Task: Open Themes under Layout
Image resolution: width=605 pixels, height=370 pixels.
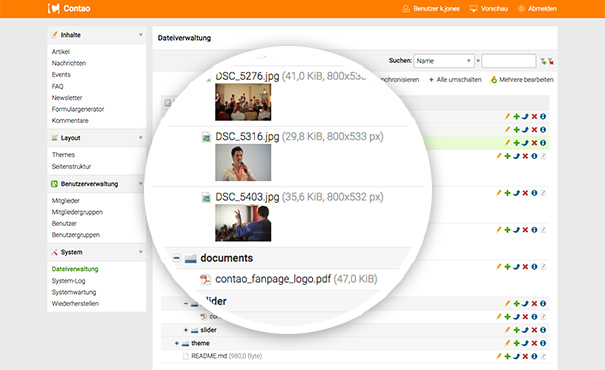Action: 63,155
